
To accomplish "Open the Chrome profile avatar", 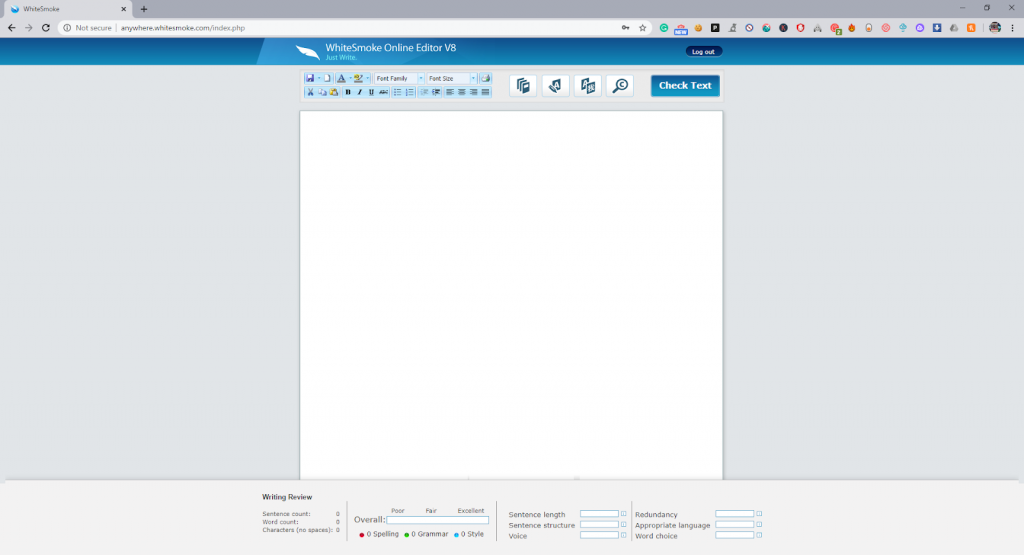I will (995, 27).
